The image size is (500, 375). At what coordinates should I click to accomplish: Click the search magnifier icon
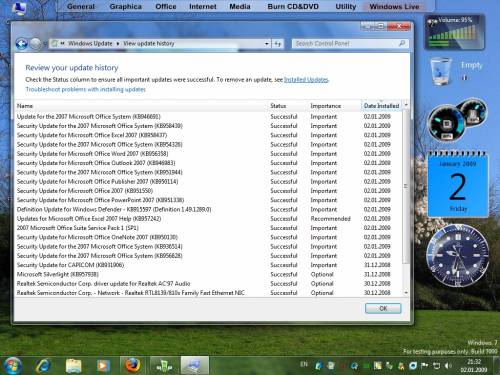pyautogui.click(x=402, y=43)
